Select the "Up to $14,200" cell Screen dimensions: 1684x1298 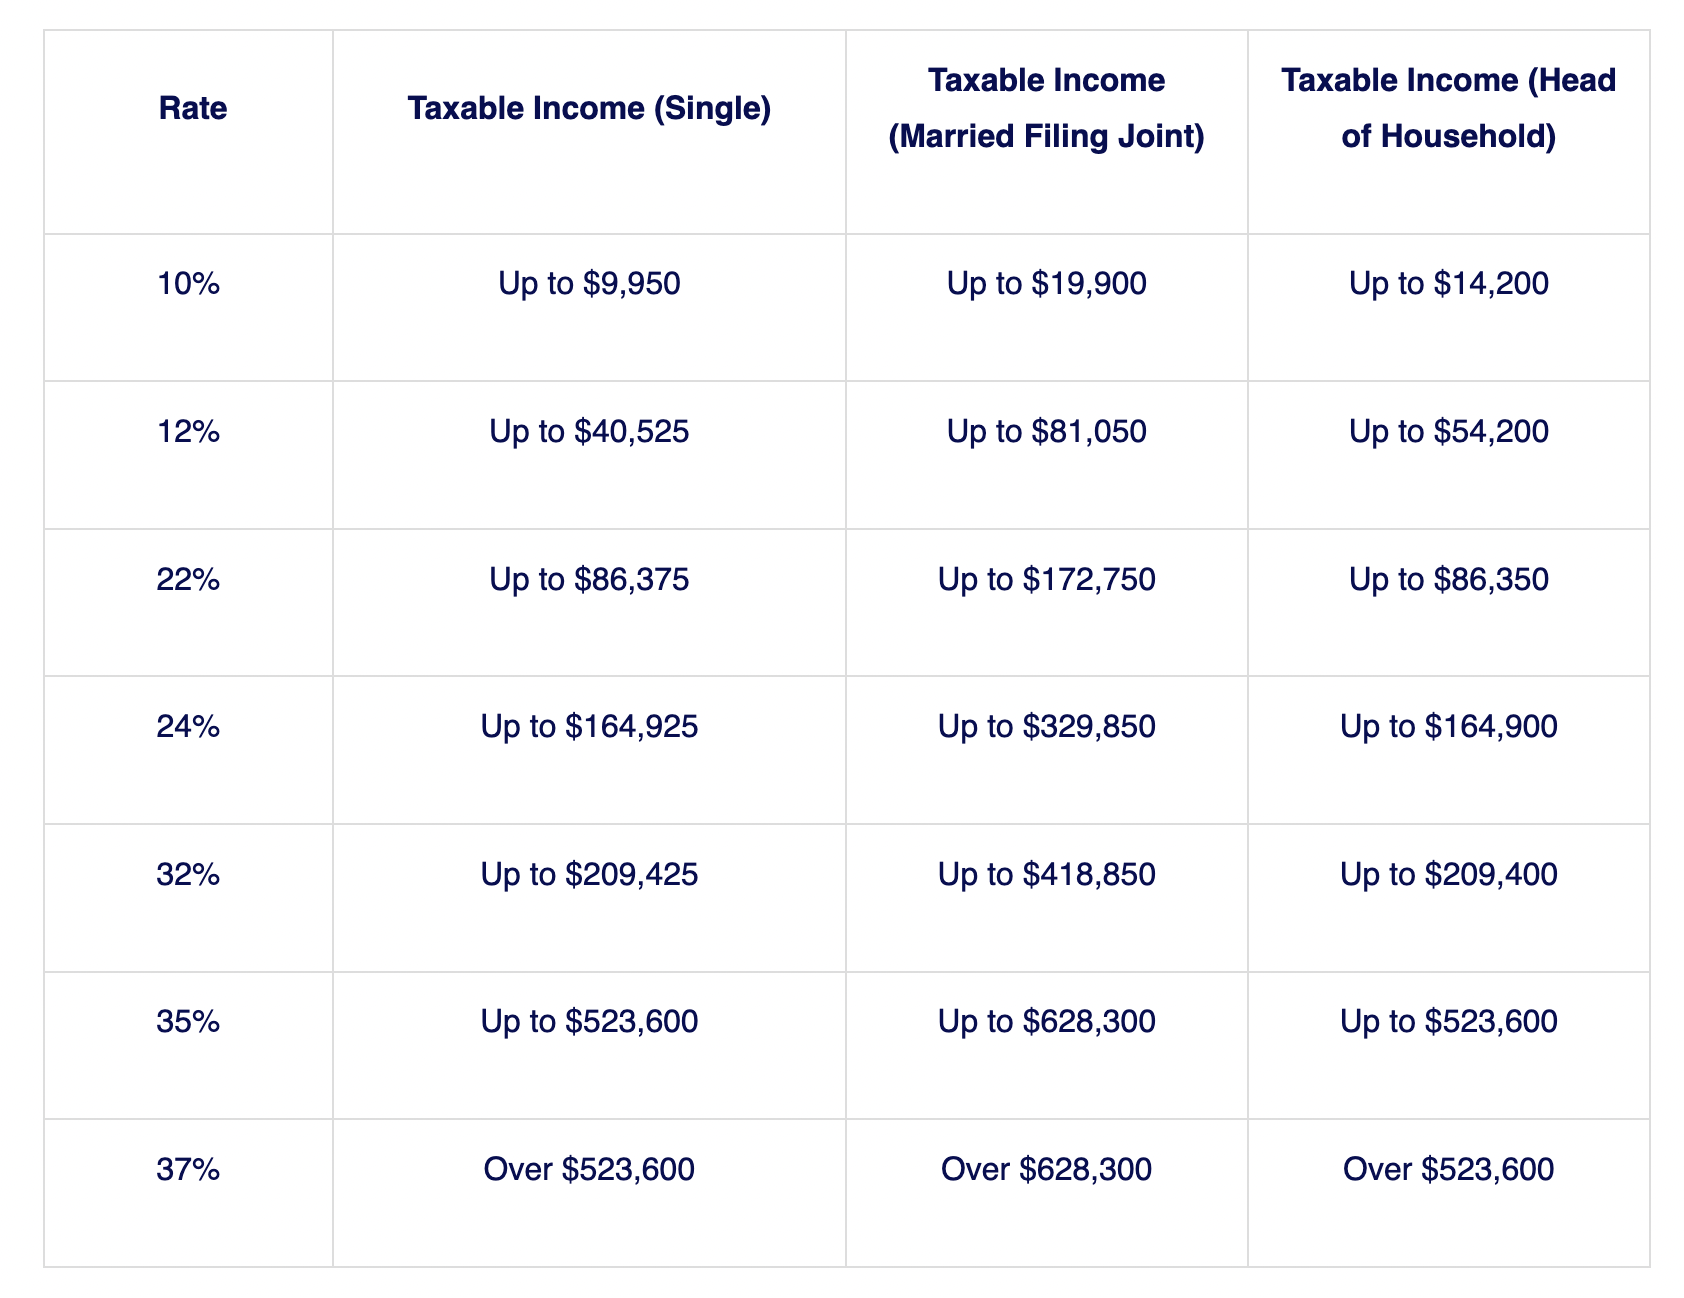click(1448, 284)
